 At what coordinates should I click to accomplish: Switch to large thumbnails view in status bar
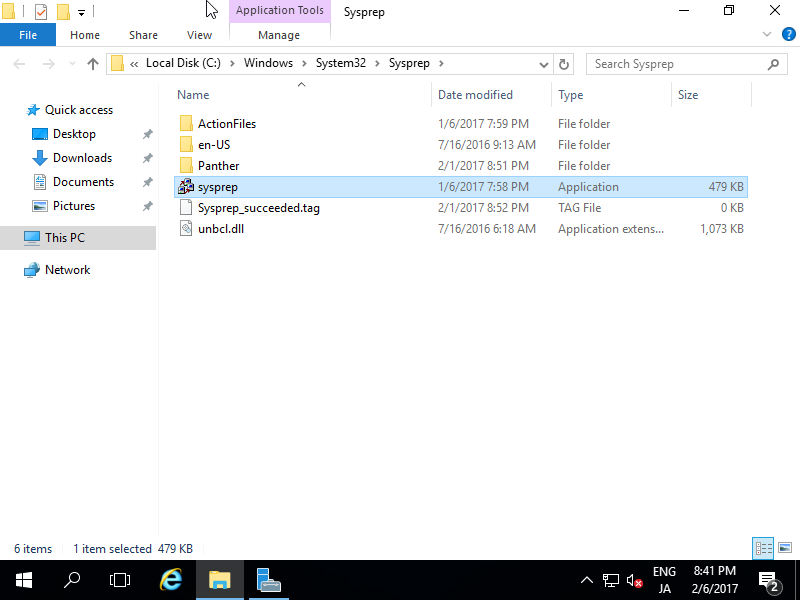783,548
